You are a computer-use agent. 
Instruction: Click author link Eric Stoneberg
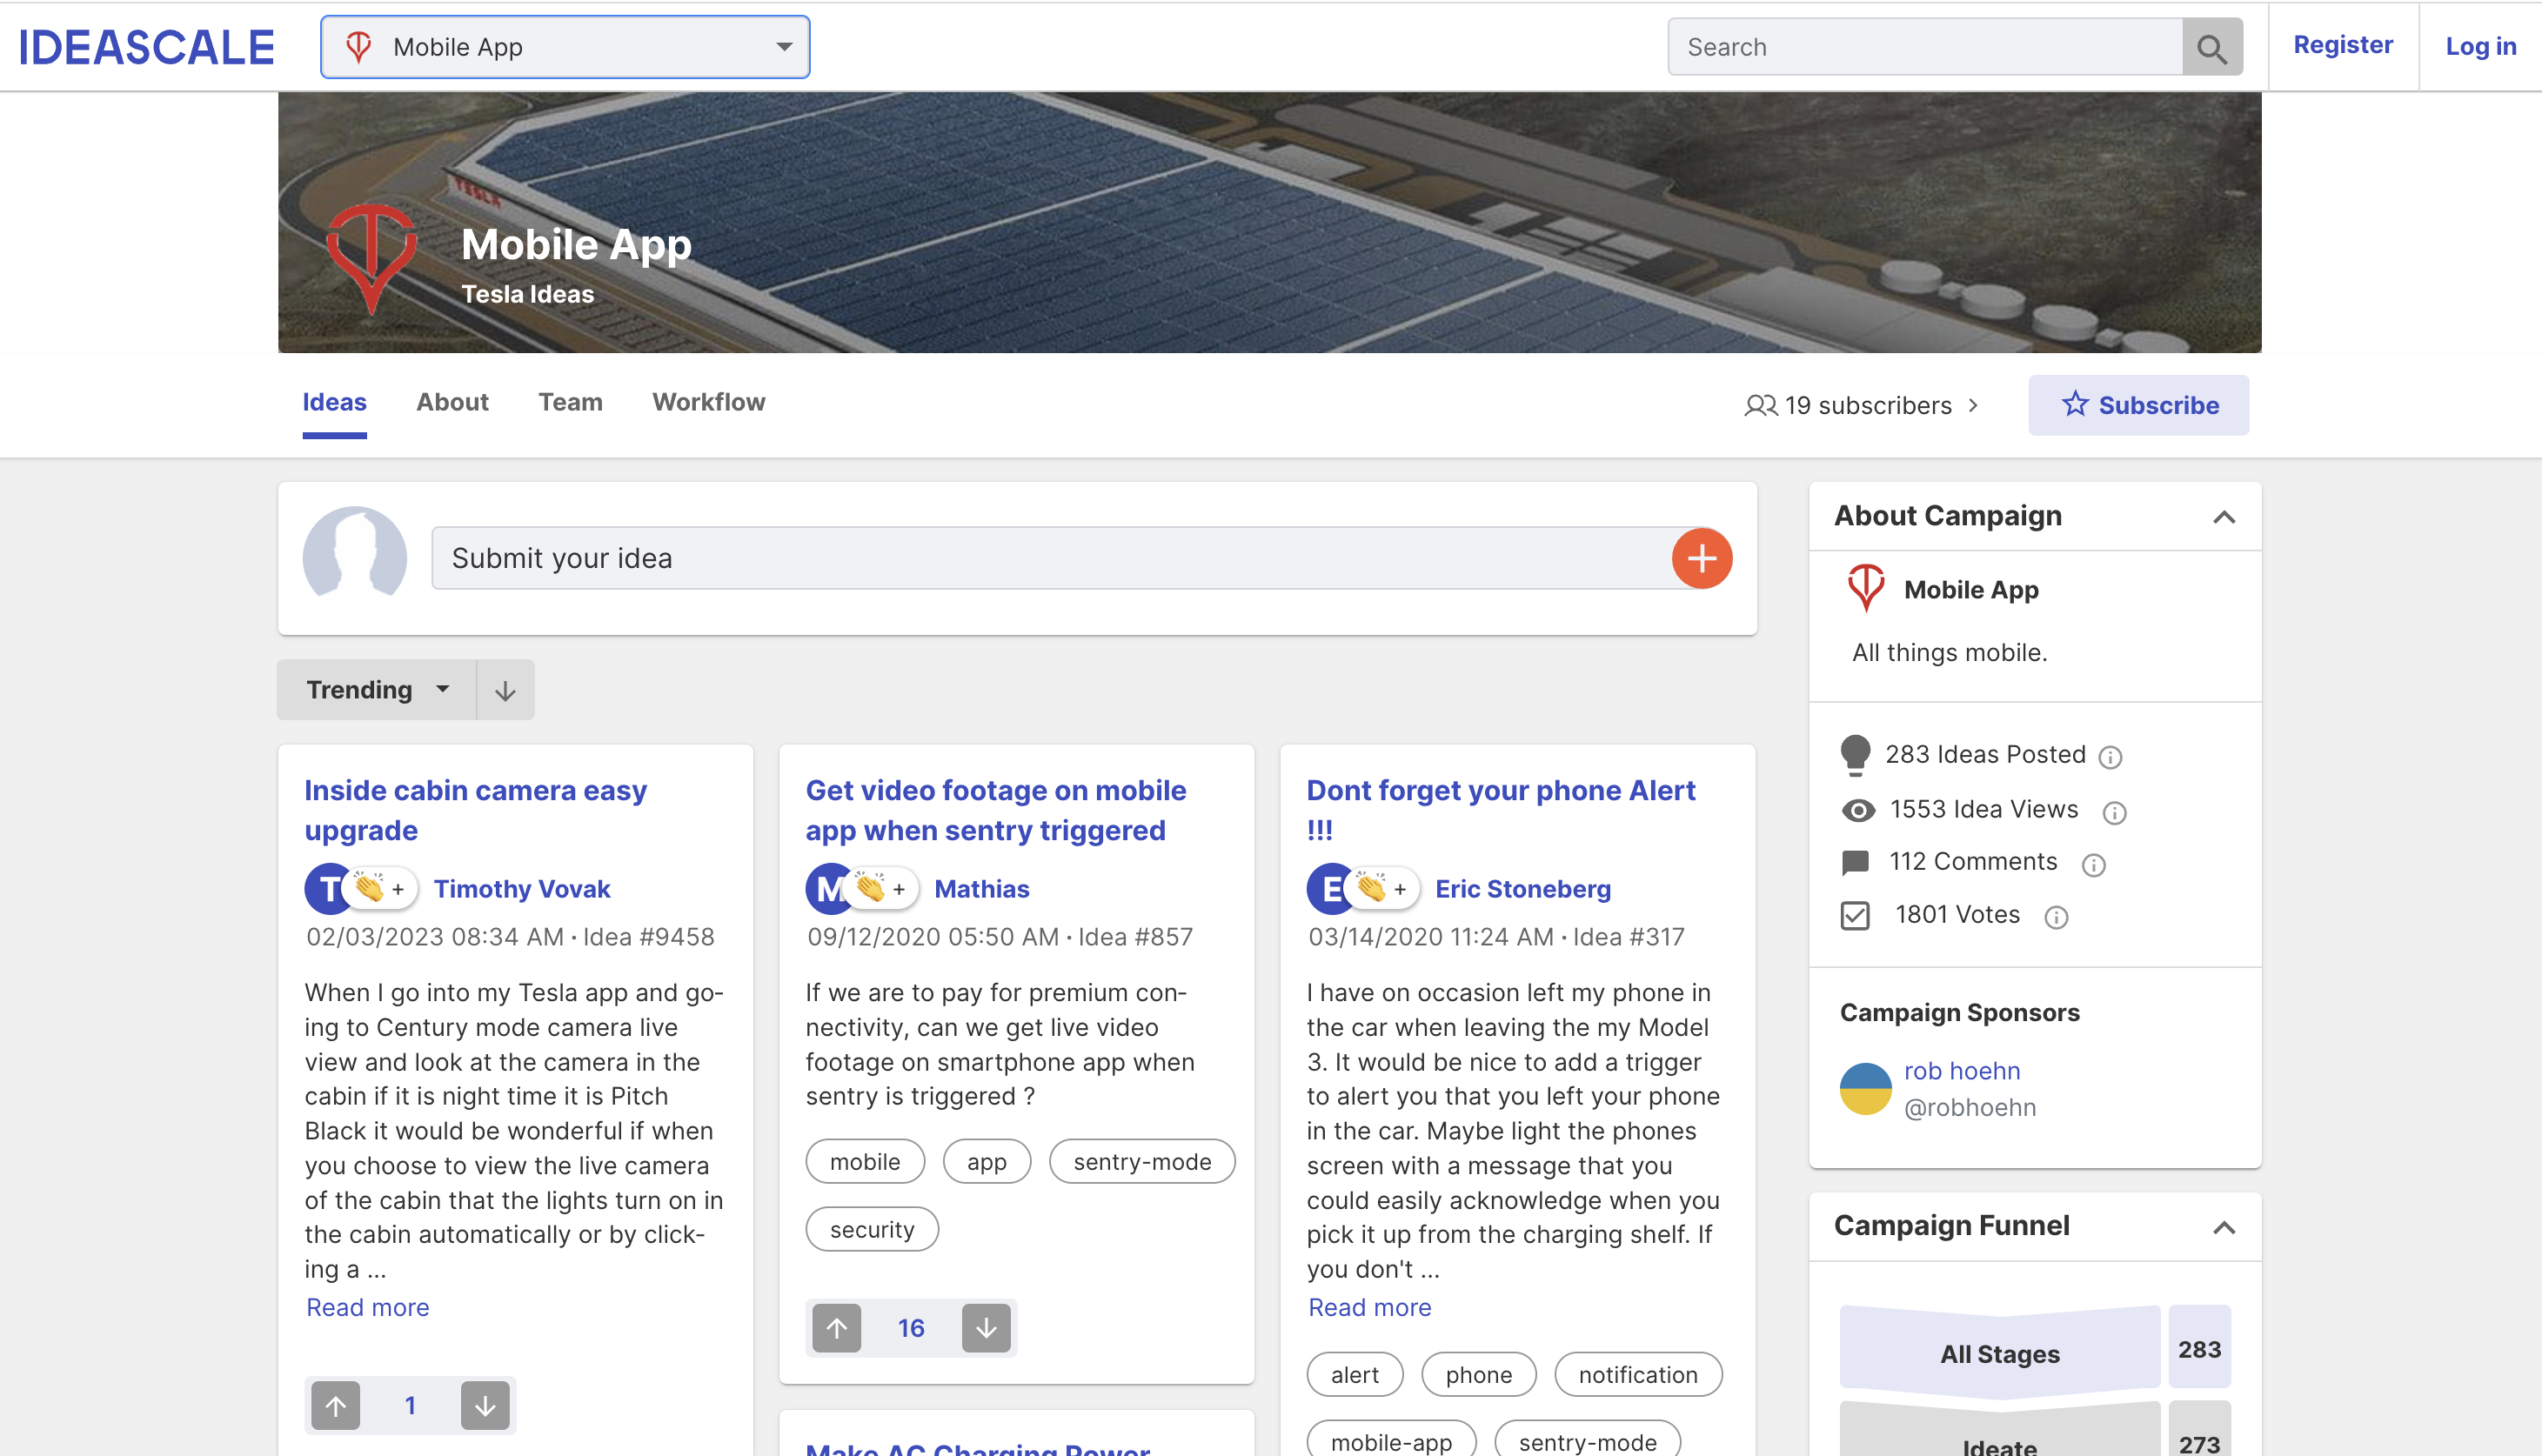pyautogui.click(x=1522, y=888)
